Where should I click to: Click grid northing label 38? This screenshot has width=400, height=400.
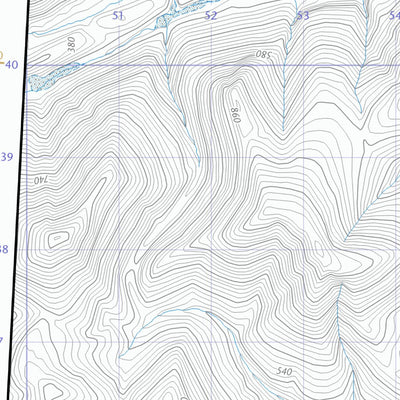(4, 249)
